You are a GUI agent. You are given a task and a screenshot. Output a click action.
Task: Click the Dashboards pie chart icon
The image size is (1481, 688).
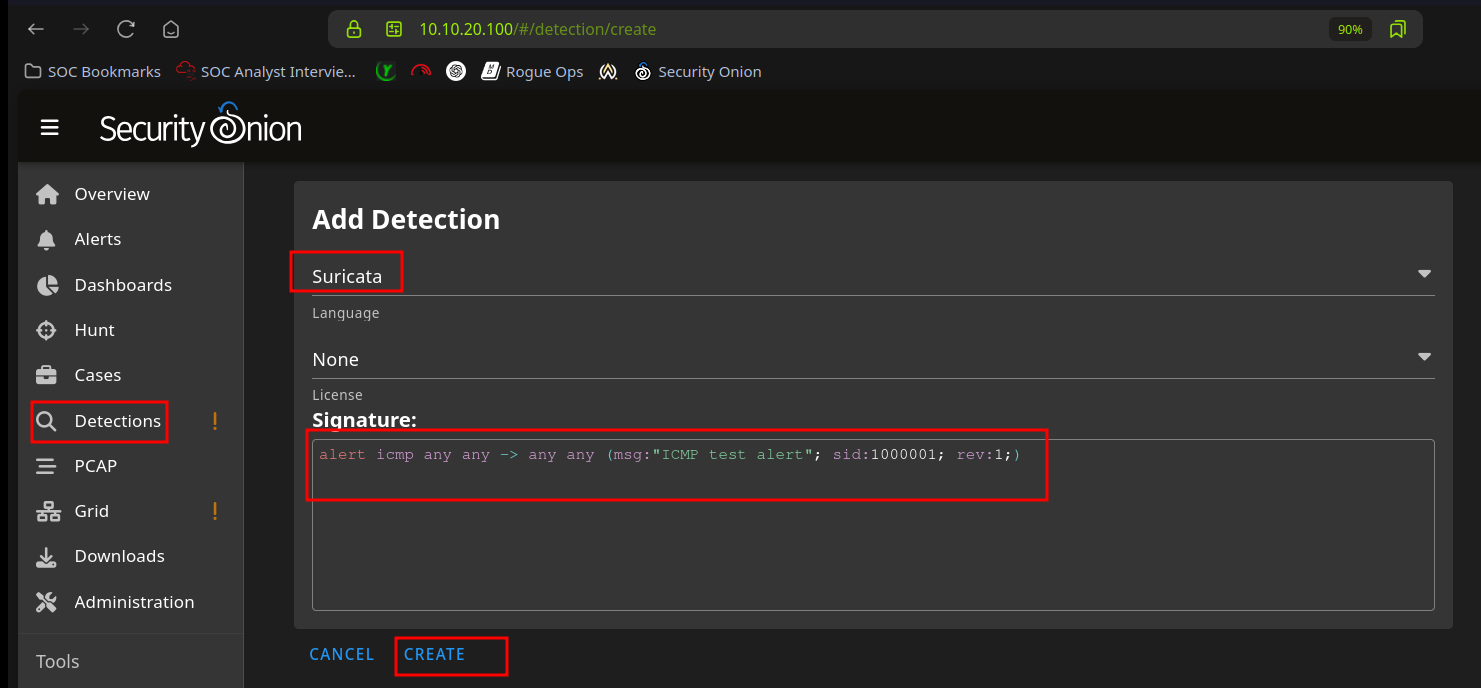coord(47,285)
